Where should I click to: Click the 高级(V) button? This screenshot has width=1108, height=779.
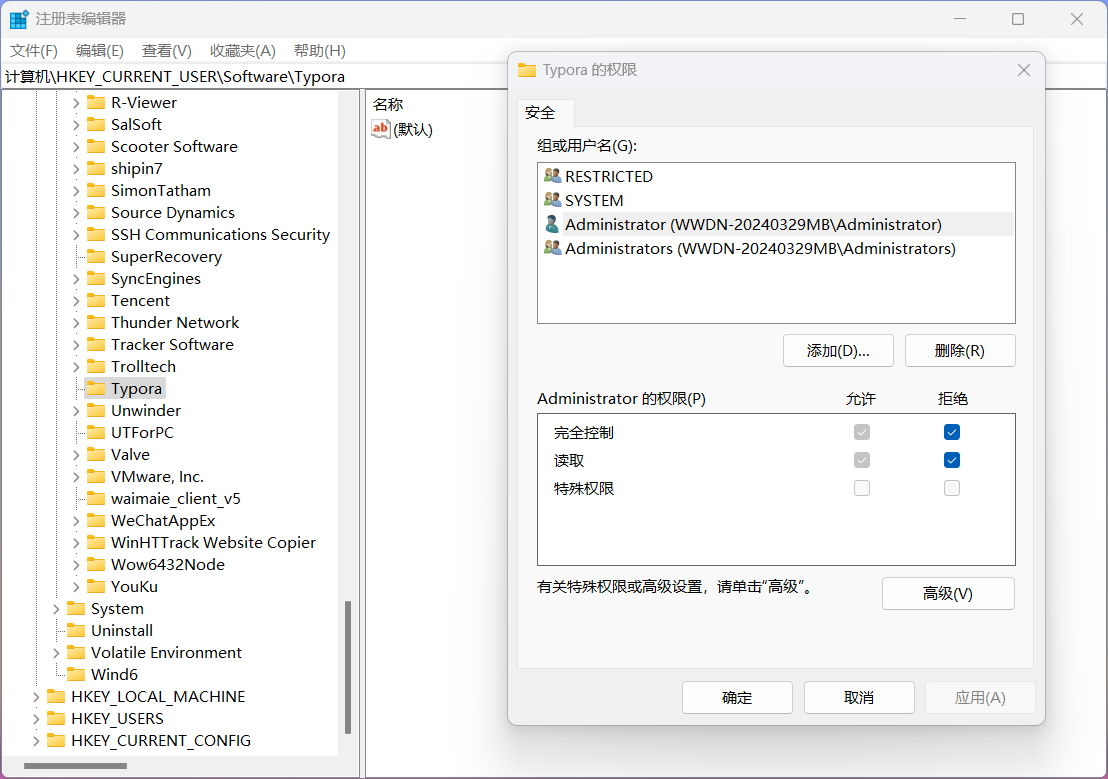coord(947,593)
